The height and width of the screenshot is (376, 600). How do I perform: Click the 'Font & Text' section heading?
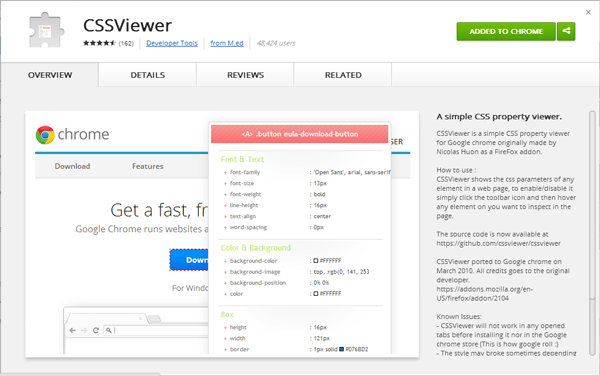click(x=242, y=159)
